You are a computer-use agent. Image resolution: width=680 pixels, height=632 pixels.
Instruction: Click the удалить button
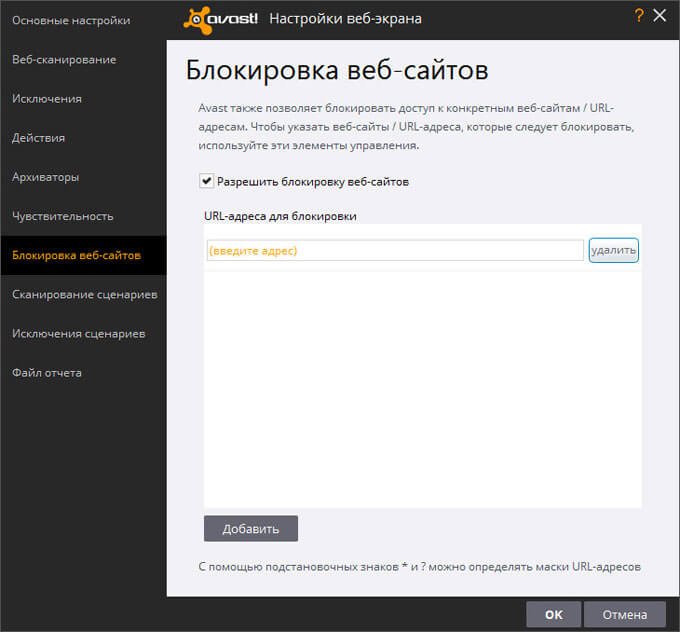pos(613,250)
